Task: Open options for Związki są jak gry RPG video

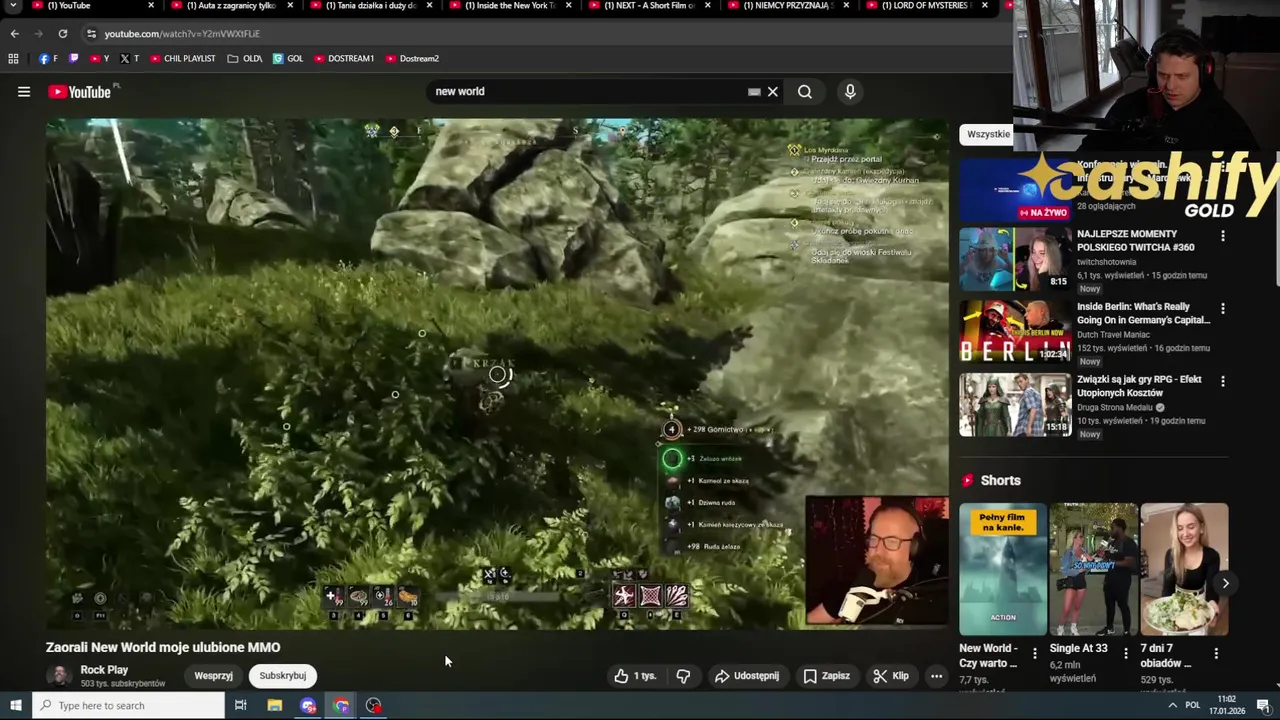Action: [x=1222, y=381]
